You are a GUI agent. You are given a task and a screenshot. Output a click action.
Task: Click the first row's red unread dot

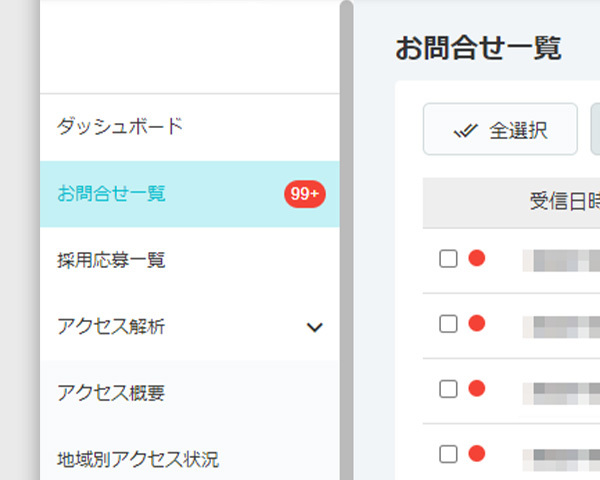click(x=477, y=258)
